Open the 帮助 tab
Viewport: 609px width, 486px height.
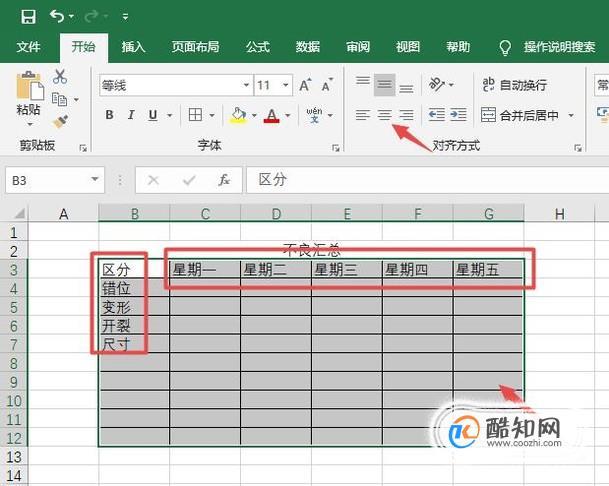(458, 47)
